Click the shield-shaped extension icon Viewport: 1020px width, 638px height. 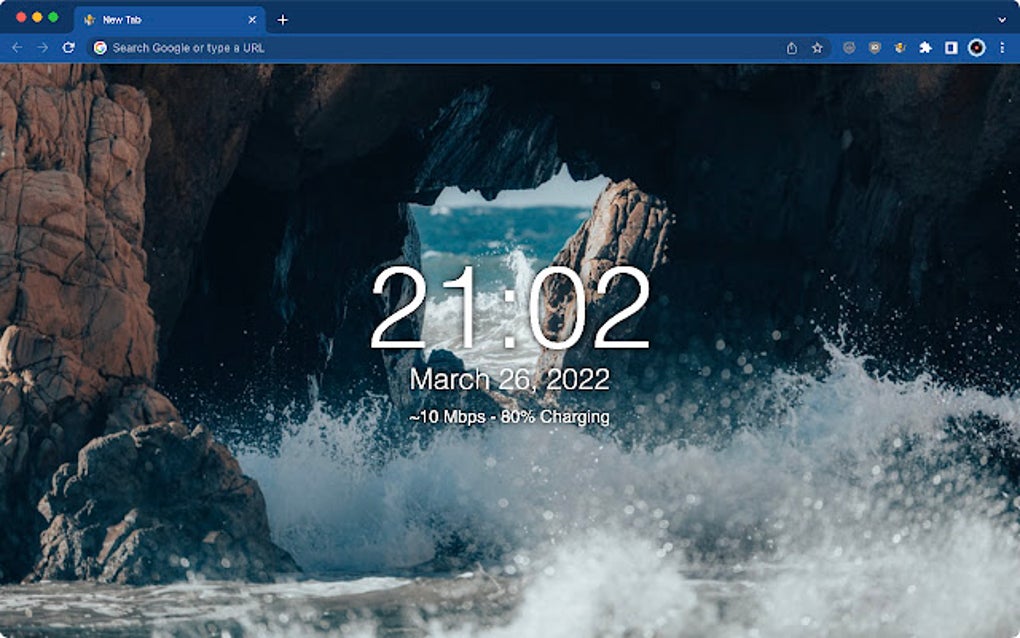click(x=848, y=47)
